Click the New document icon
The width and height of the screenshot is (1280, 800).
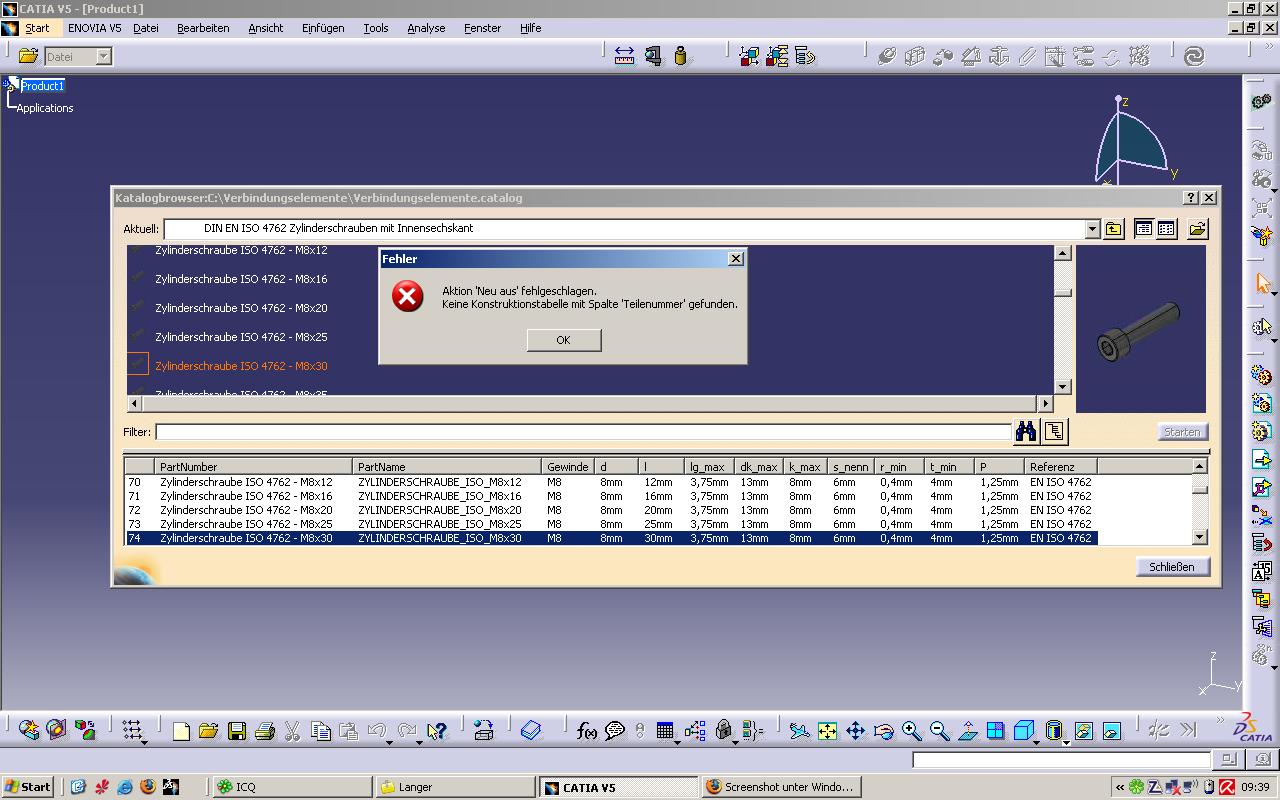[181, 731]
